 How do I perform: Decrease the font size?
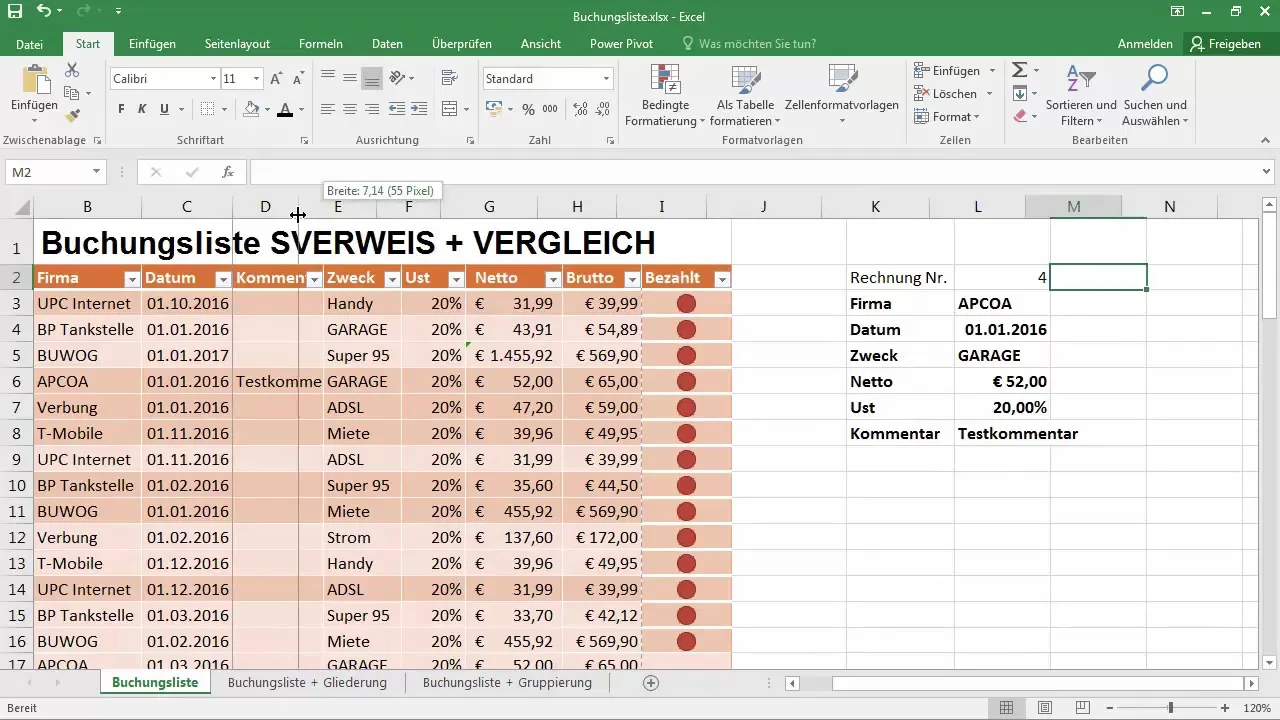[x=299, y=78]
